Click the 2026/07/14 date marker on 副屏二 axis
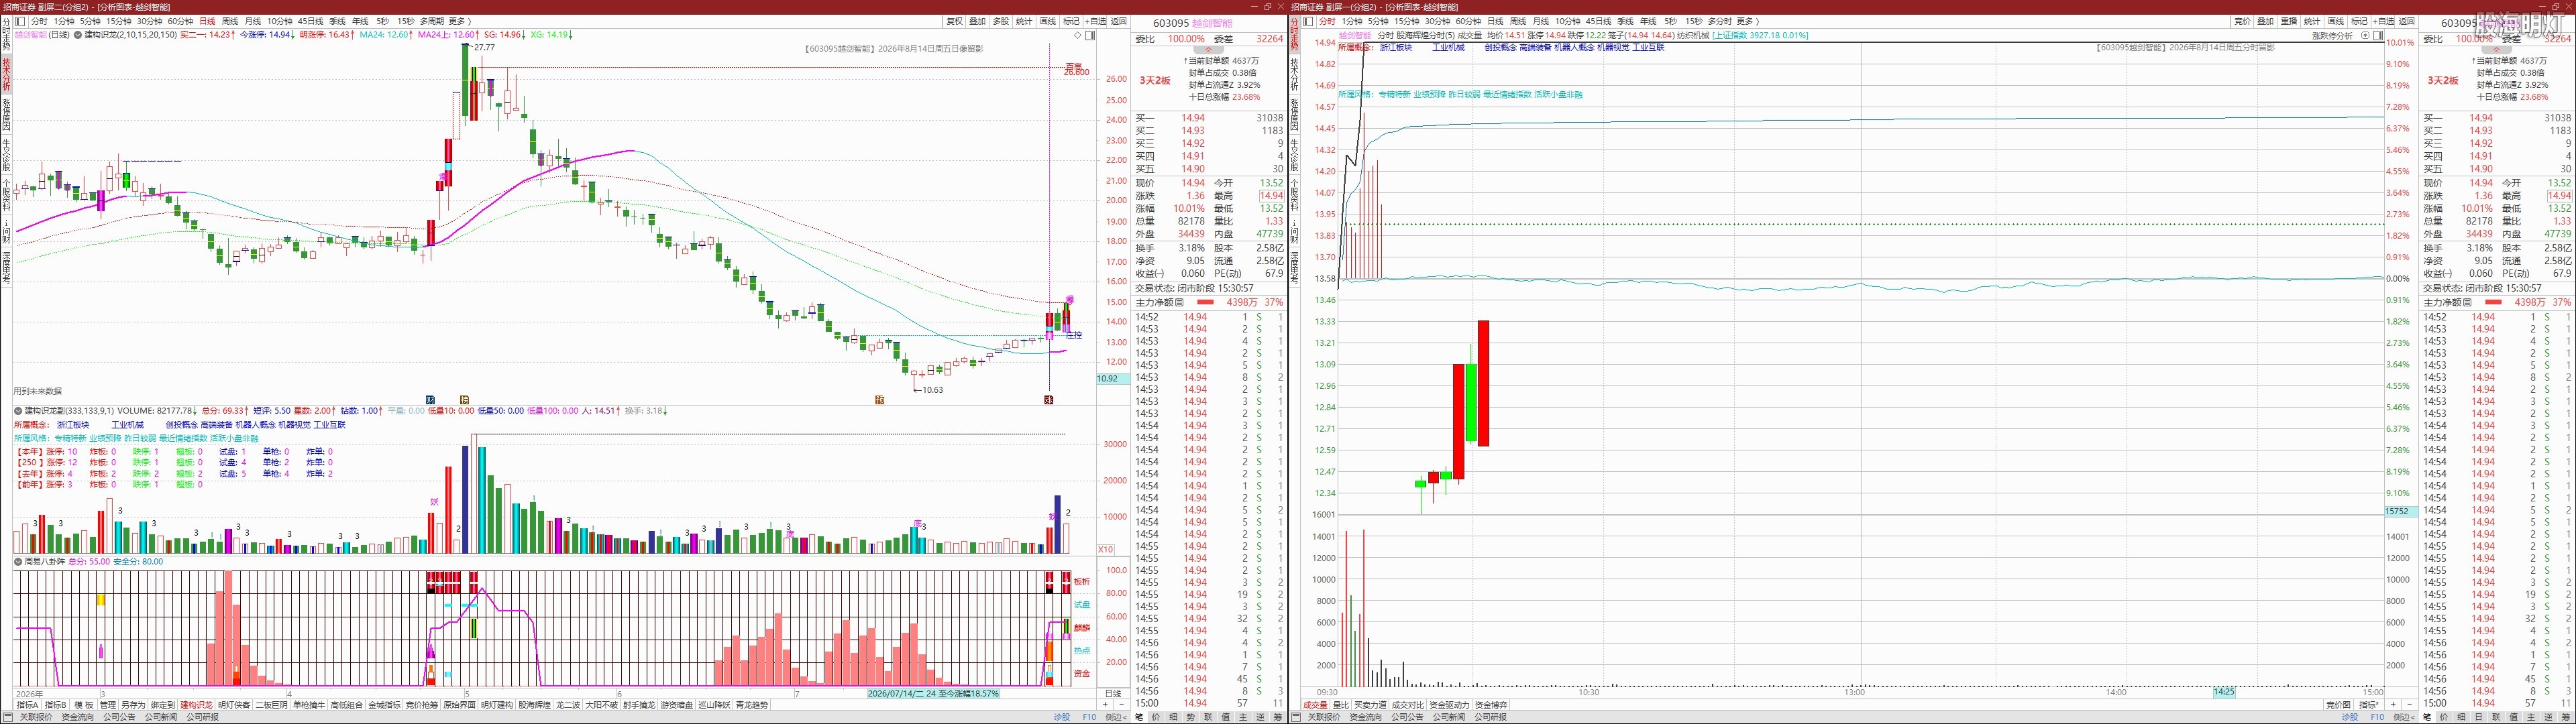Viewport: 2576px width, 724px height. (933, 693)
